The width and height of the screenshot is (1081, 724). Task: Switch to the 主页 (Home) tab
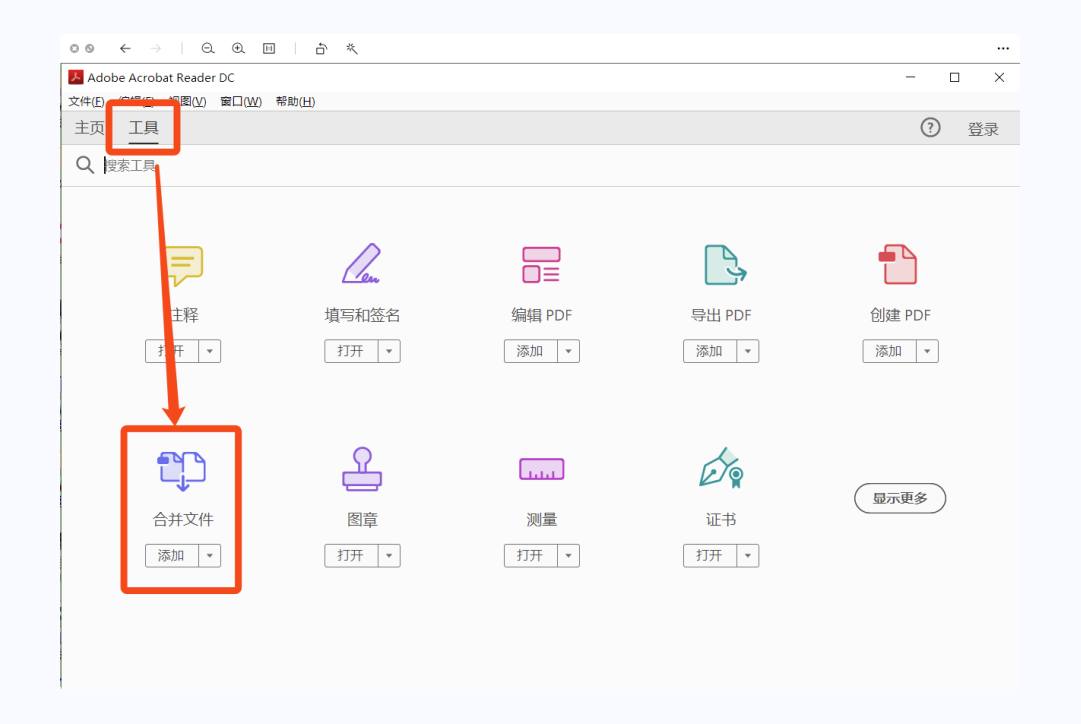89,128
